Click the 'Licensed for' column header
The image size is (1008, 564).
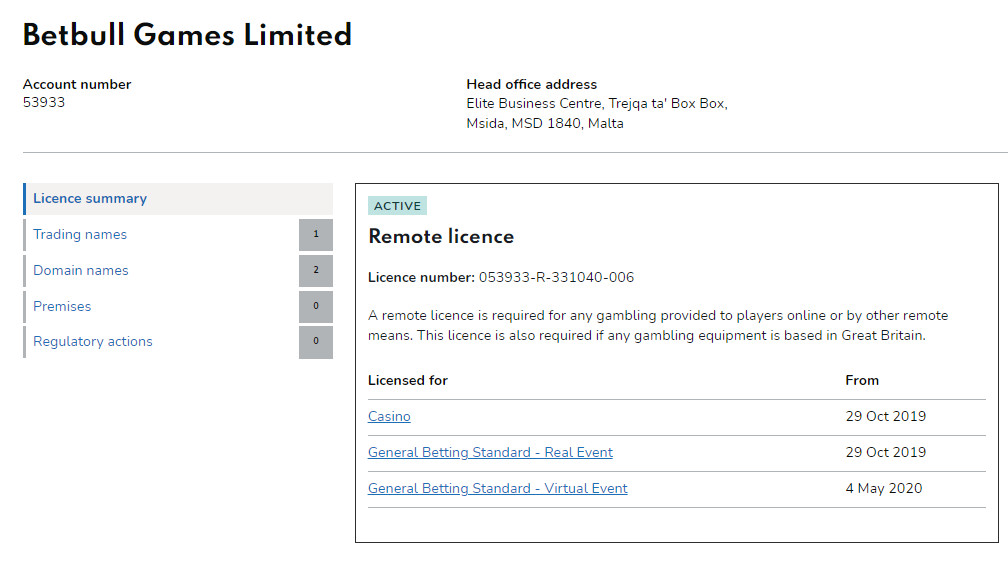(408, 381)
